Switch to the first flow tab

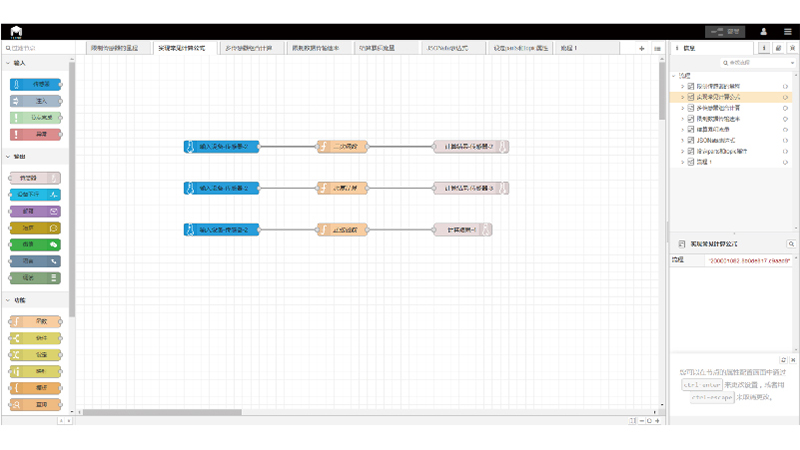(116, 48)
